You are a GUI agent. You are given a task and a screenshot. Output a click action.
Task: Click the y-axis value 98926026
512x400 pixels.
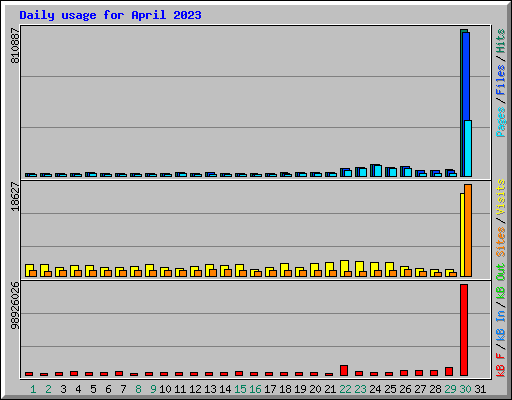15,306
